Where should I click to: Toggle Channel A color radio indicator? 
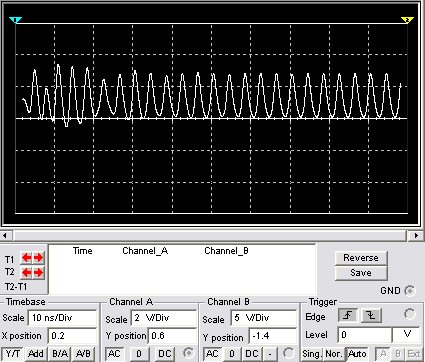tap(189, 353)
